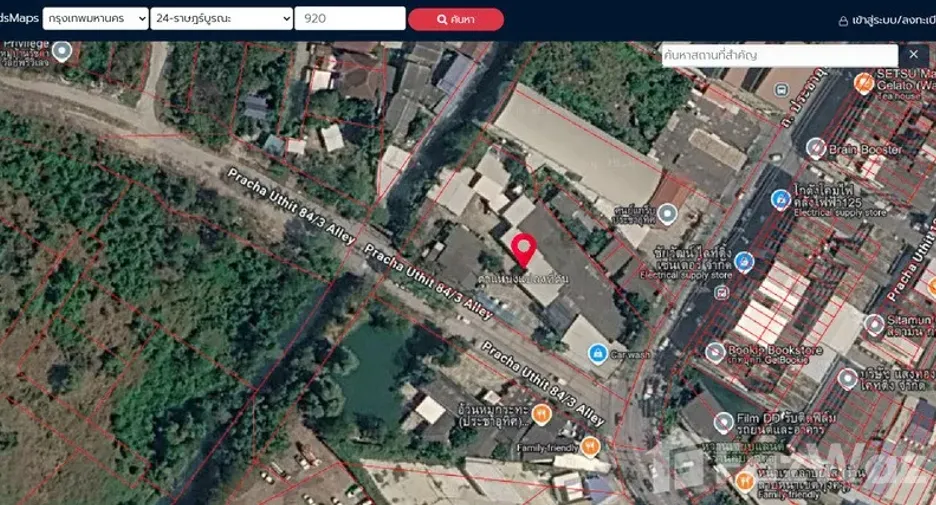Select the gray marker near the large warehouse
Image resolution: width=936 pixels, height=505 pixels.
667,214
